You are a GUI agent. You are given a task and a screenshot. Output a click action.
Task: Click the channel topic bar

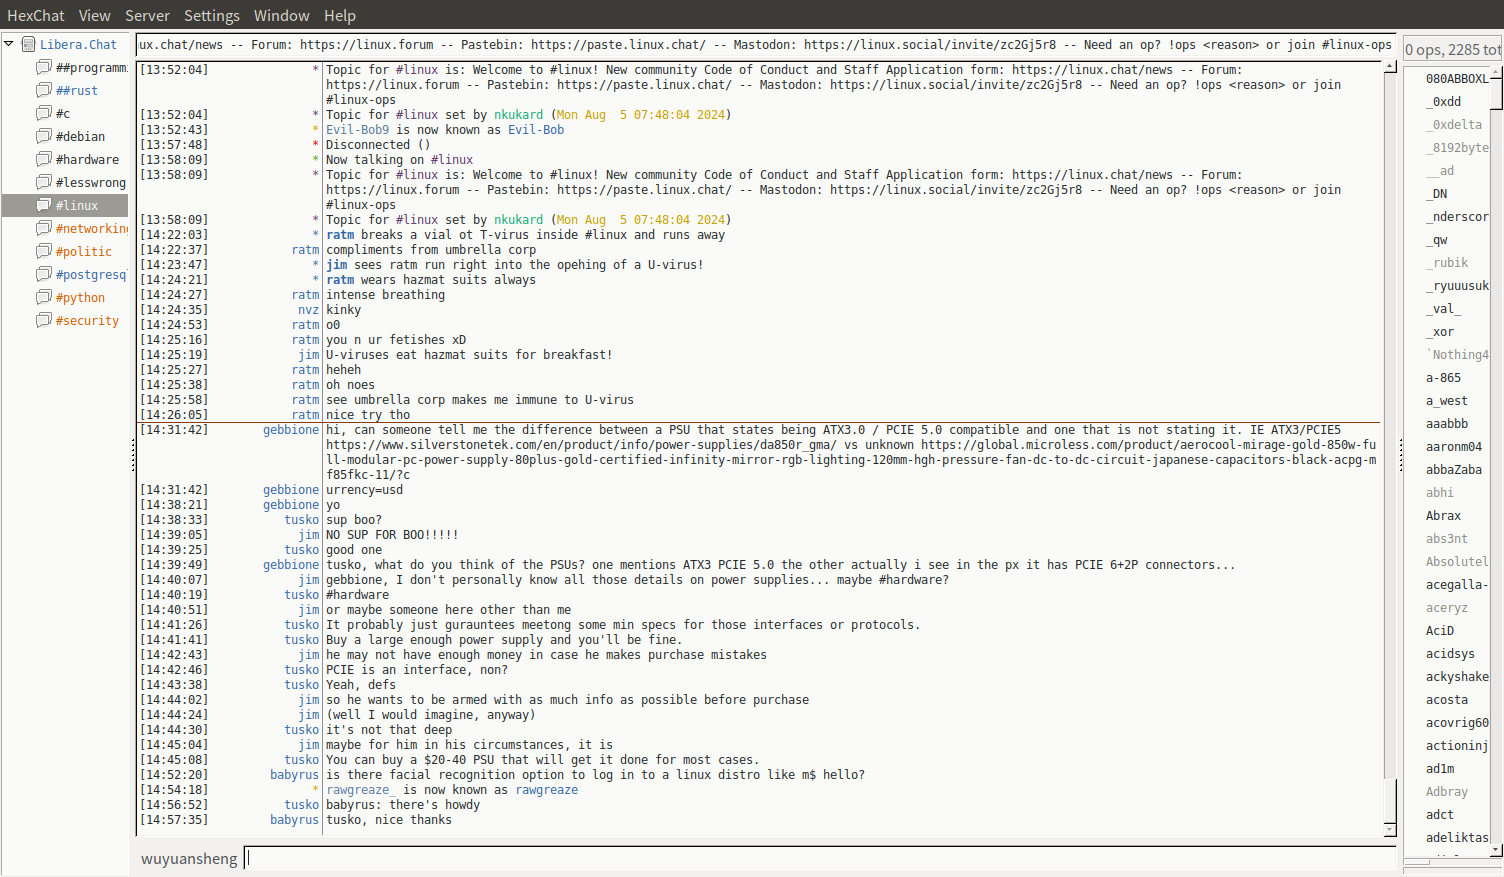[x=765, y=45]
